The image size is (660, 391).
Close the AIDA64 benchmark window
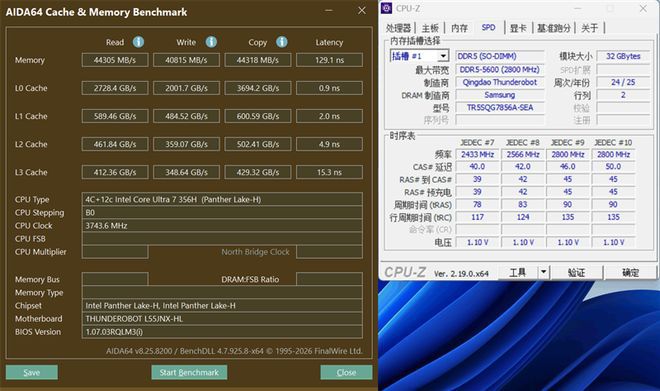(x=362, y=11)
